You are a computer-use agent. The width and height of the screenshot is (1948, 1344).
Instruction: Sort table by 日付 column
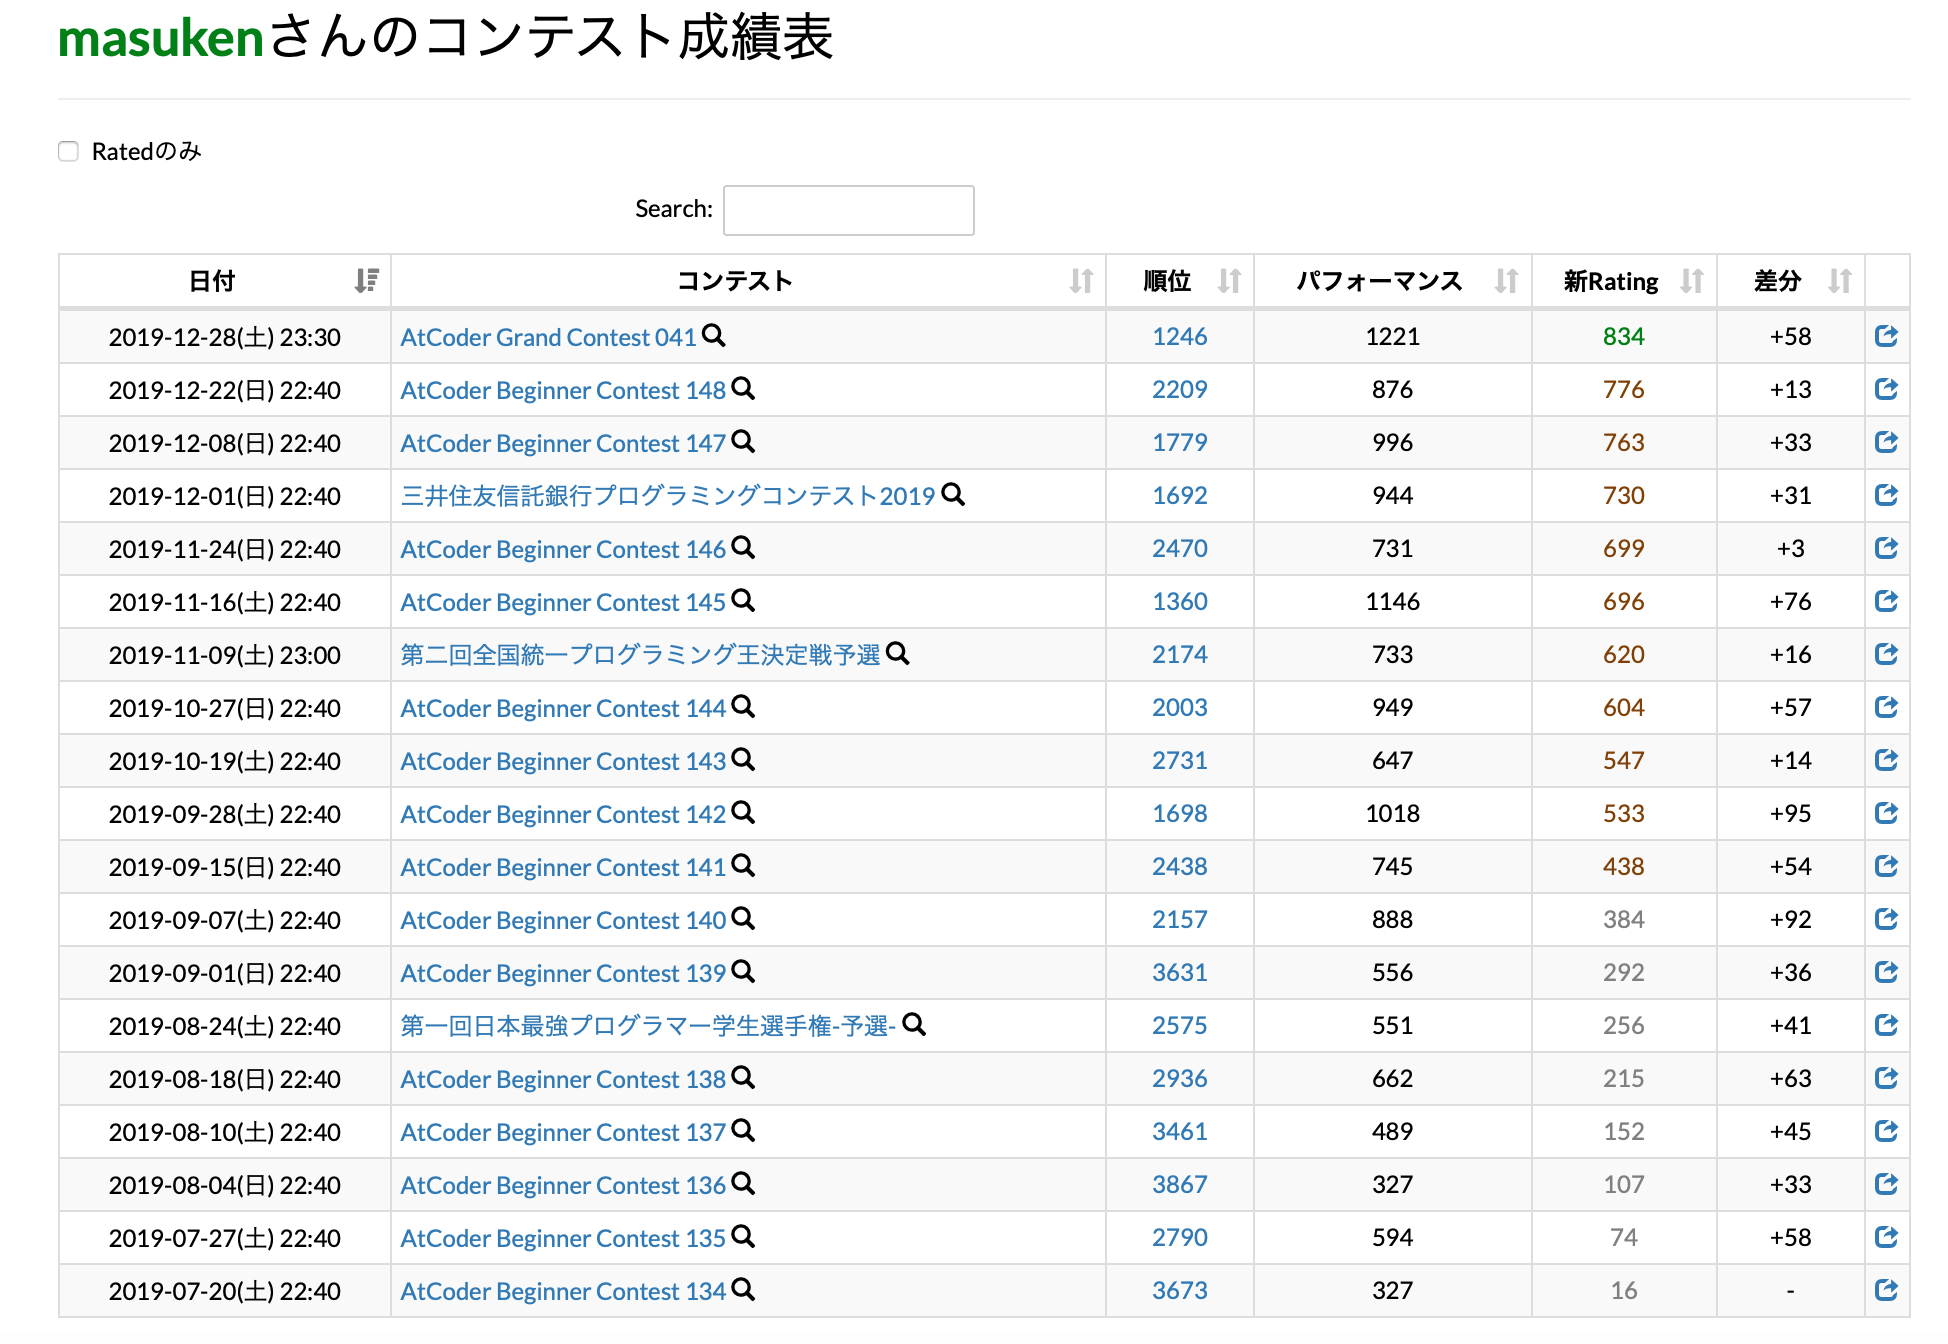(225, 281)
